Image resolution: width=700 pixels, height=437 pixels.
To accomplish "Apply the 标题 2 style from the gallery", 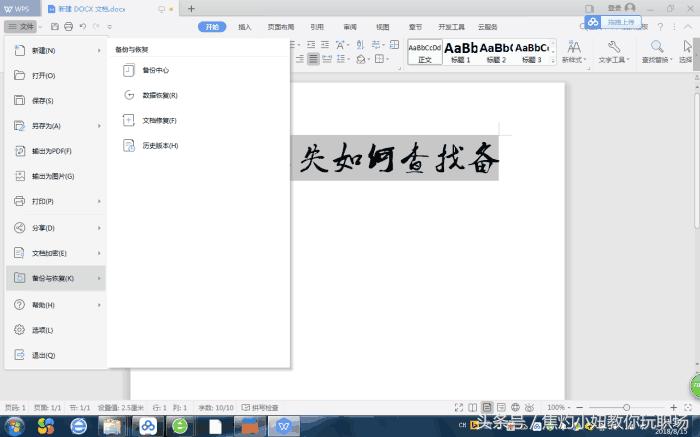I will click(496, 52).
